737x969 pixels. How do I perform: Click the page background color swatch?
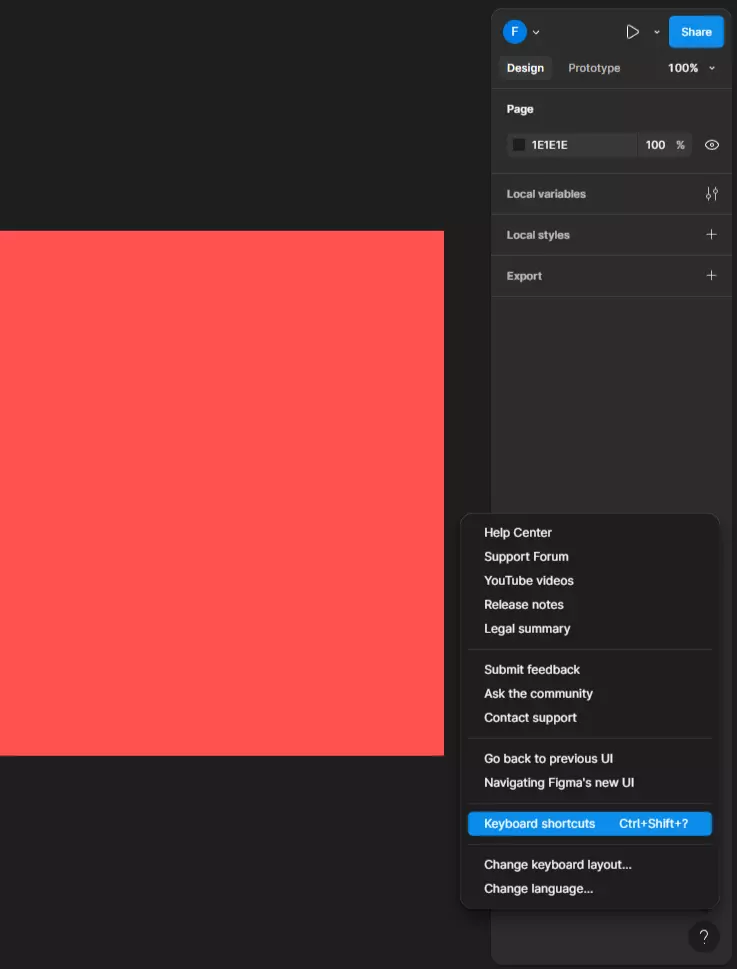click(x=519, y=145)
